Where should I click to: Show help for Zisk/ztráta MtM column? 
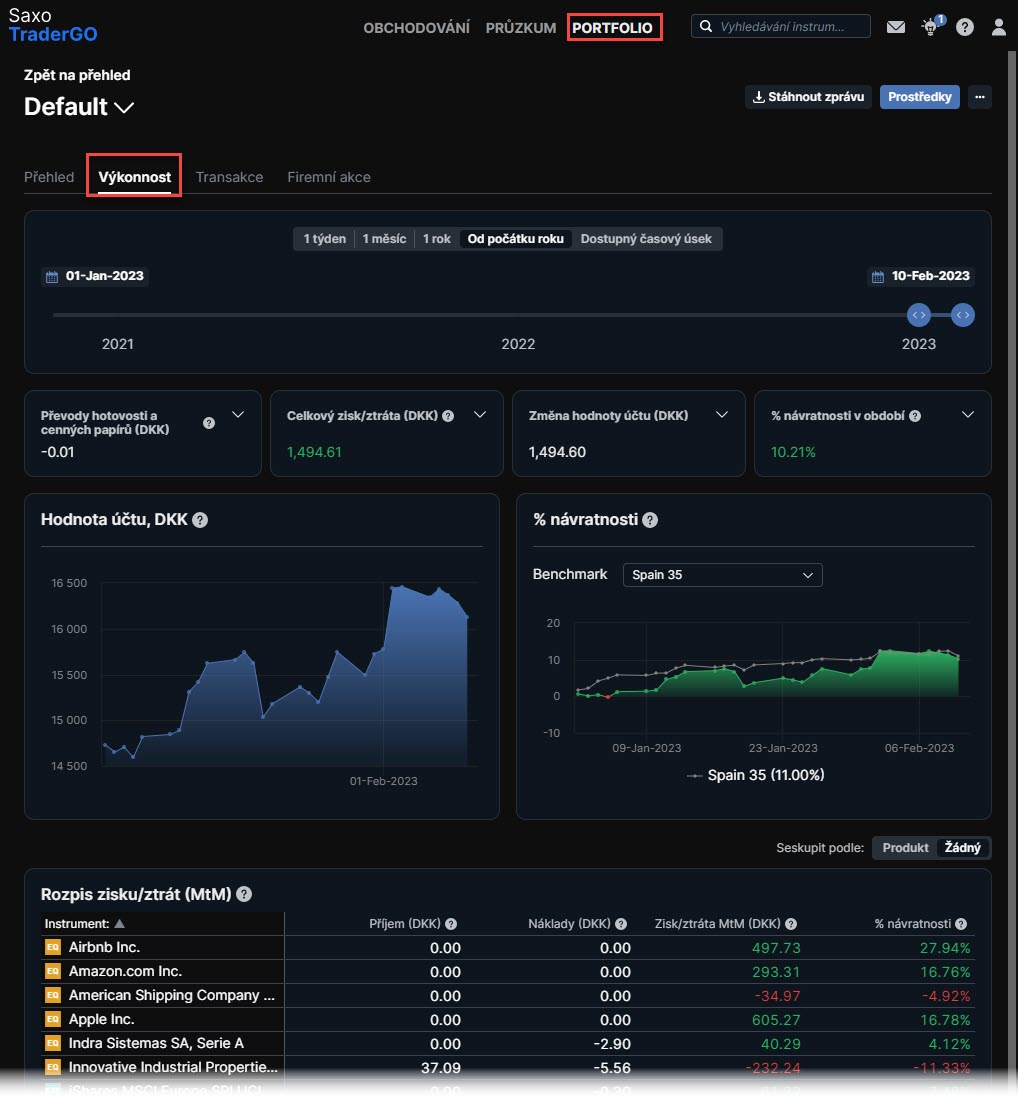pos(790,924)
